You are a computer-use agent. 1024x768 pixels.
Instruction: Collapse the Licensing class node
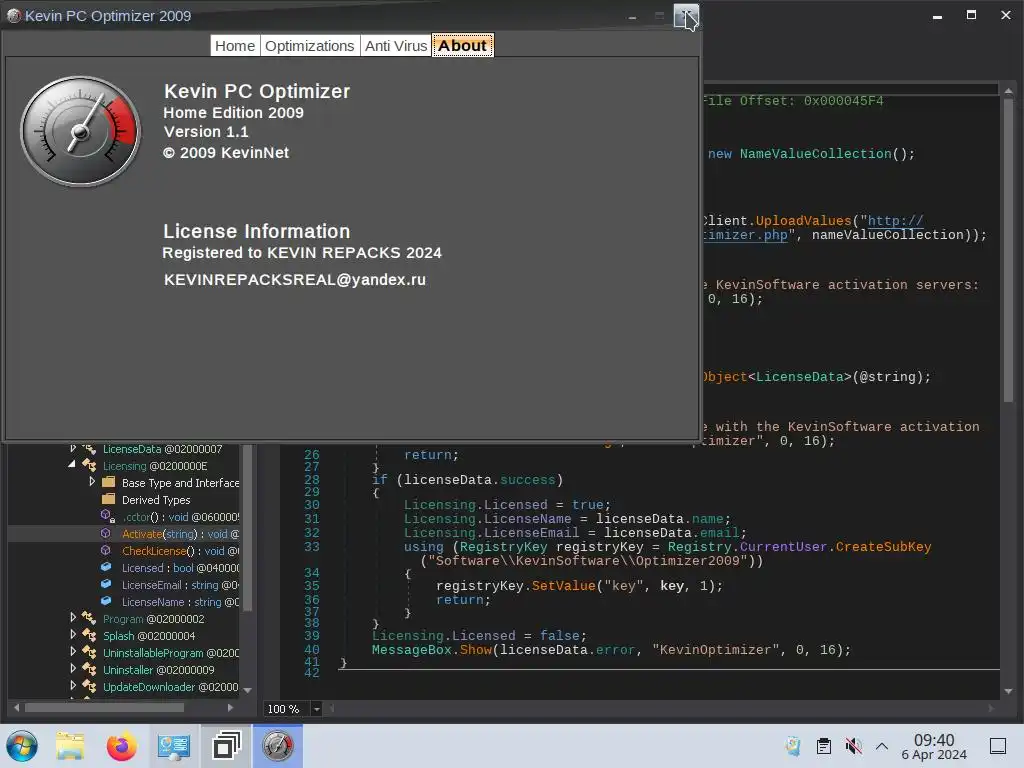pyautogui.click(x=72, y=465)
